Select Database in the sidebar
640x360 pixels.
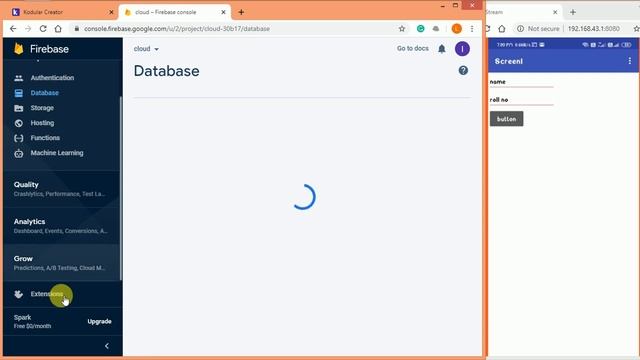click(44, 93)
